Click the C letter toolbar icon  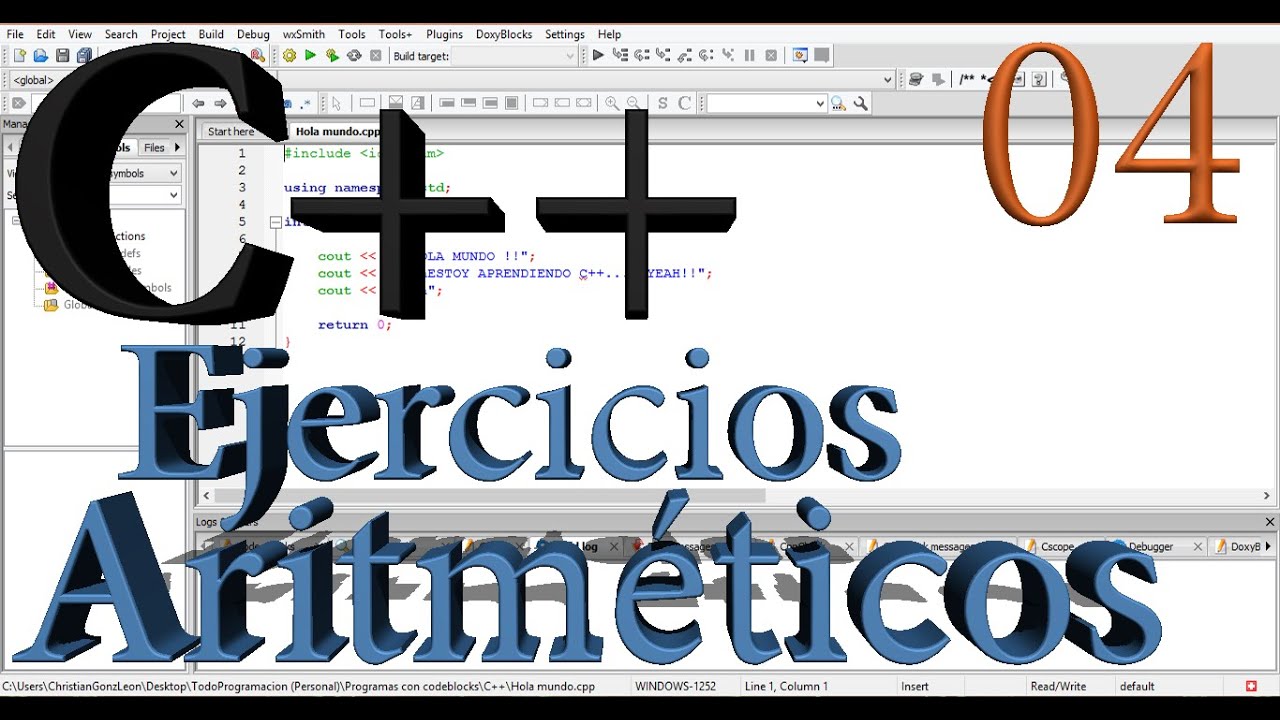pyautogui.click(x=685, y=103)
